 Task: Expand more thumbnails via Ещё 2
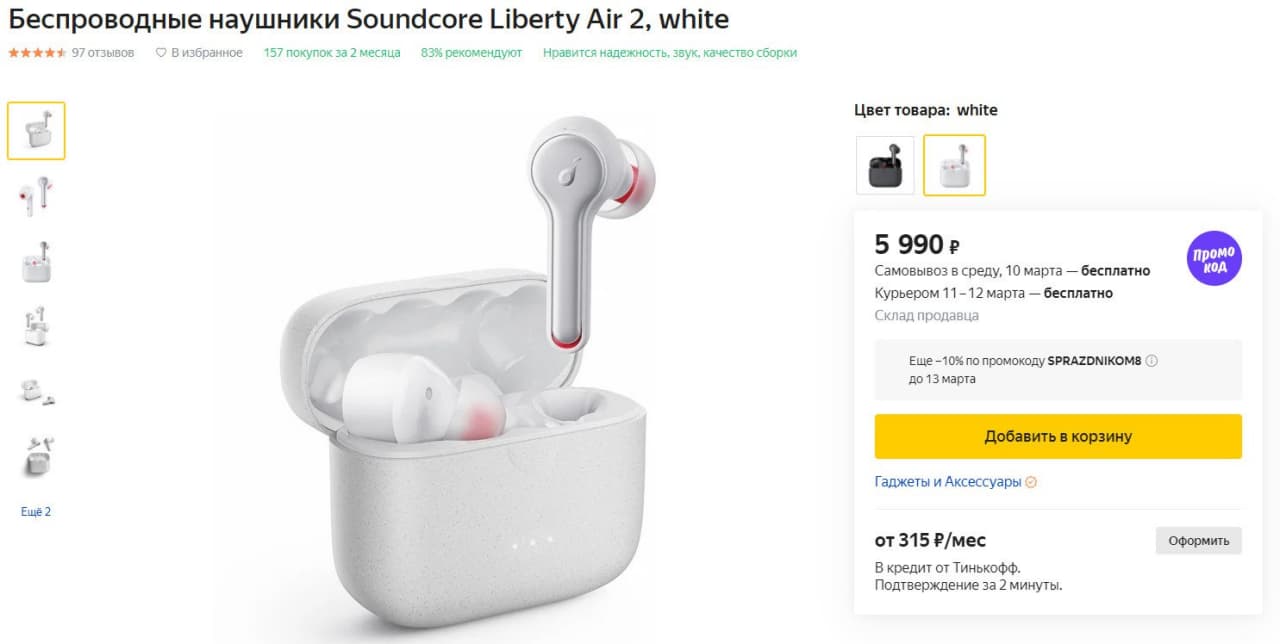coord(36,512)
